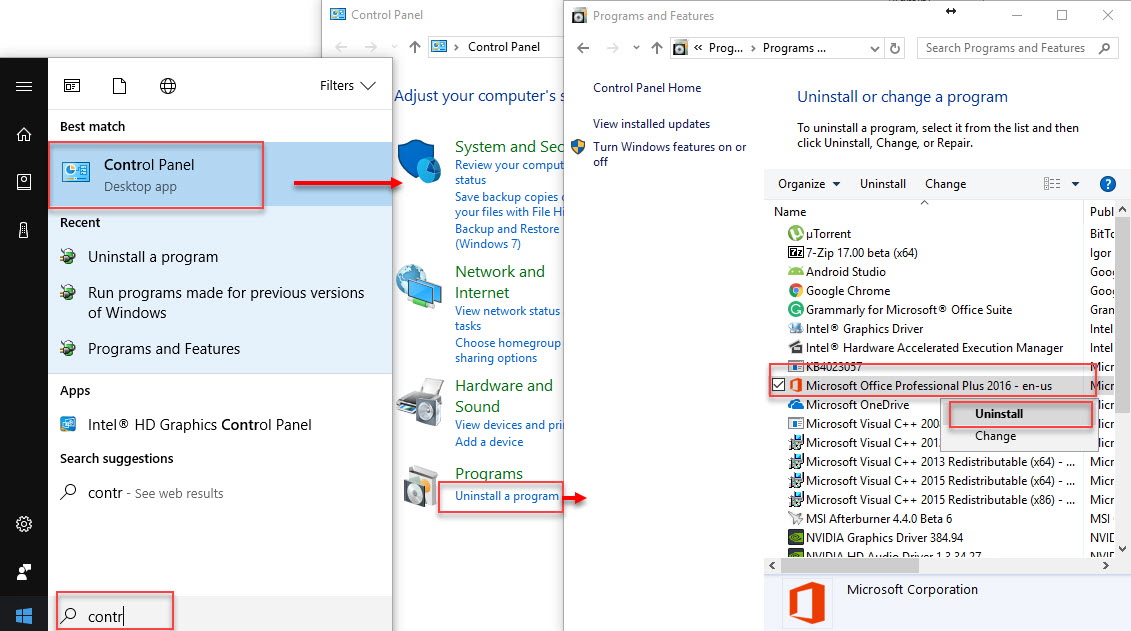Click the Windows Start button
Screen dimensions: 1131x631
point(24,616)
